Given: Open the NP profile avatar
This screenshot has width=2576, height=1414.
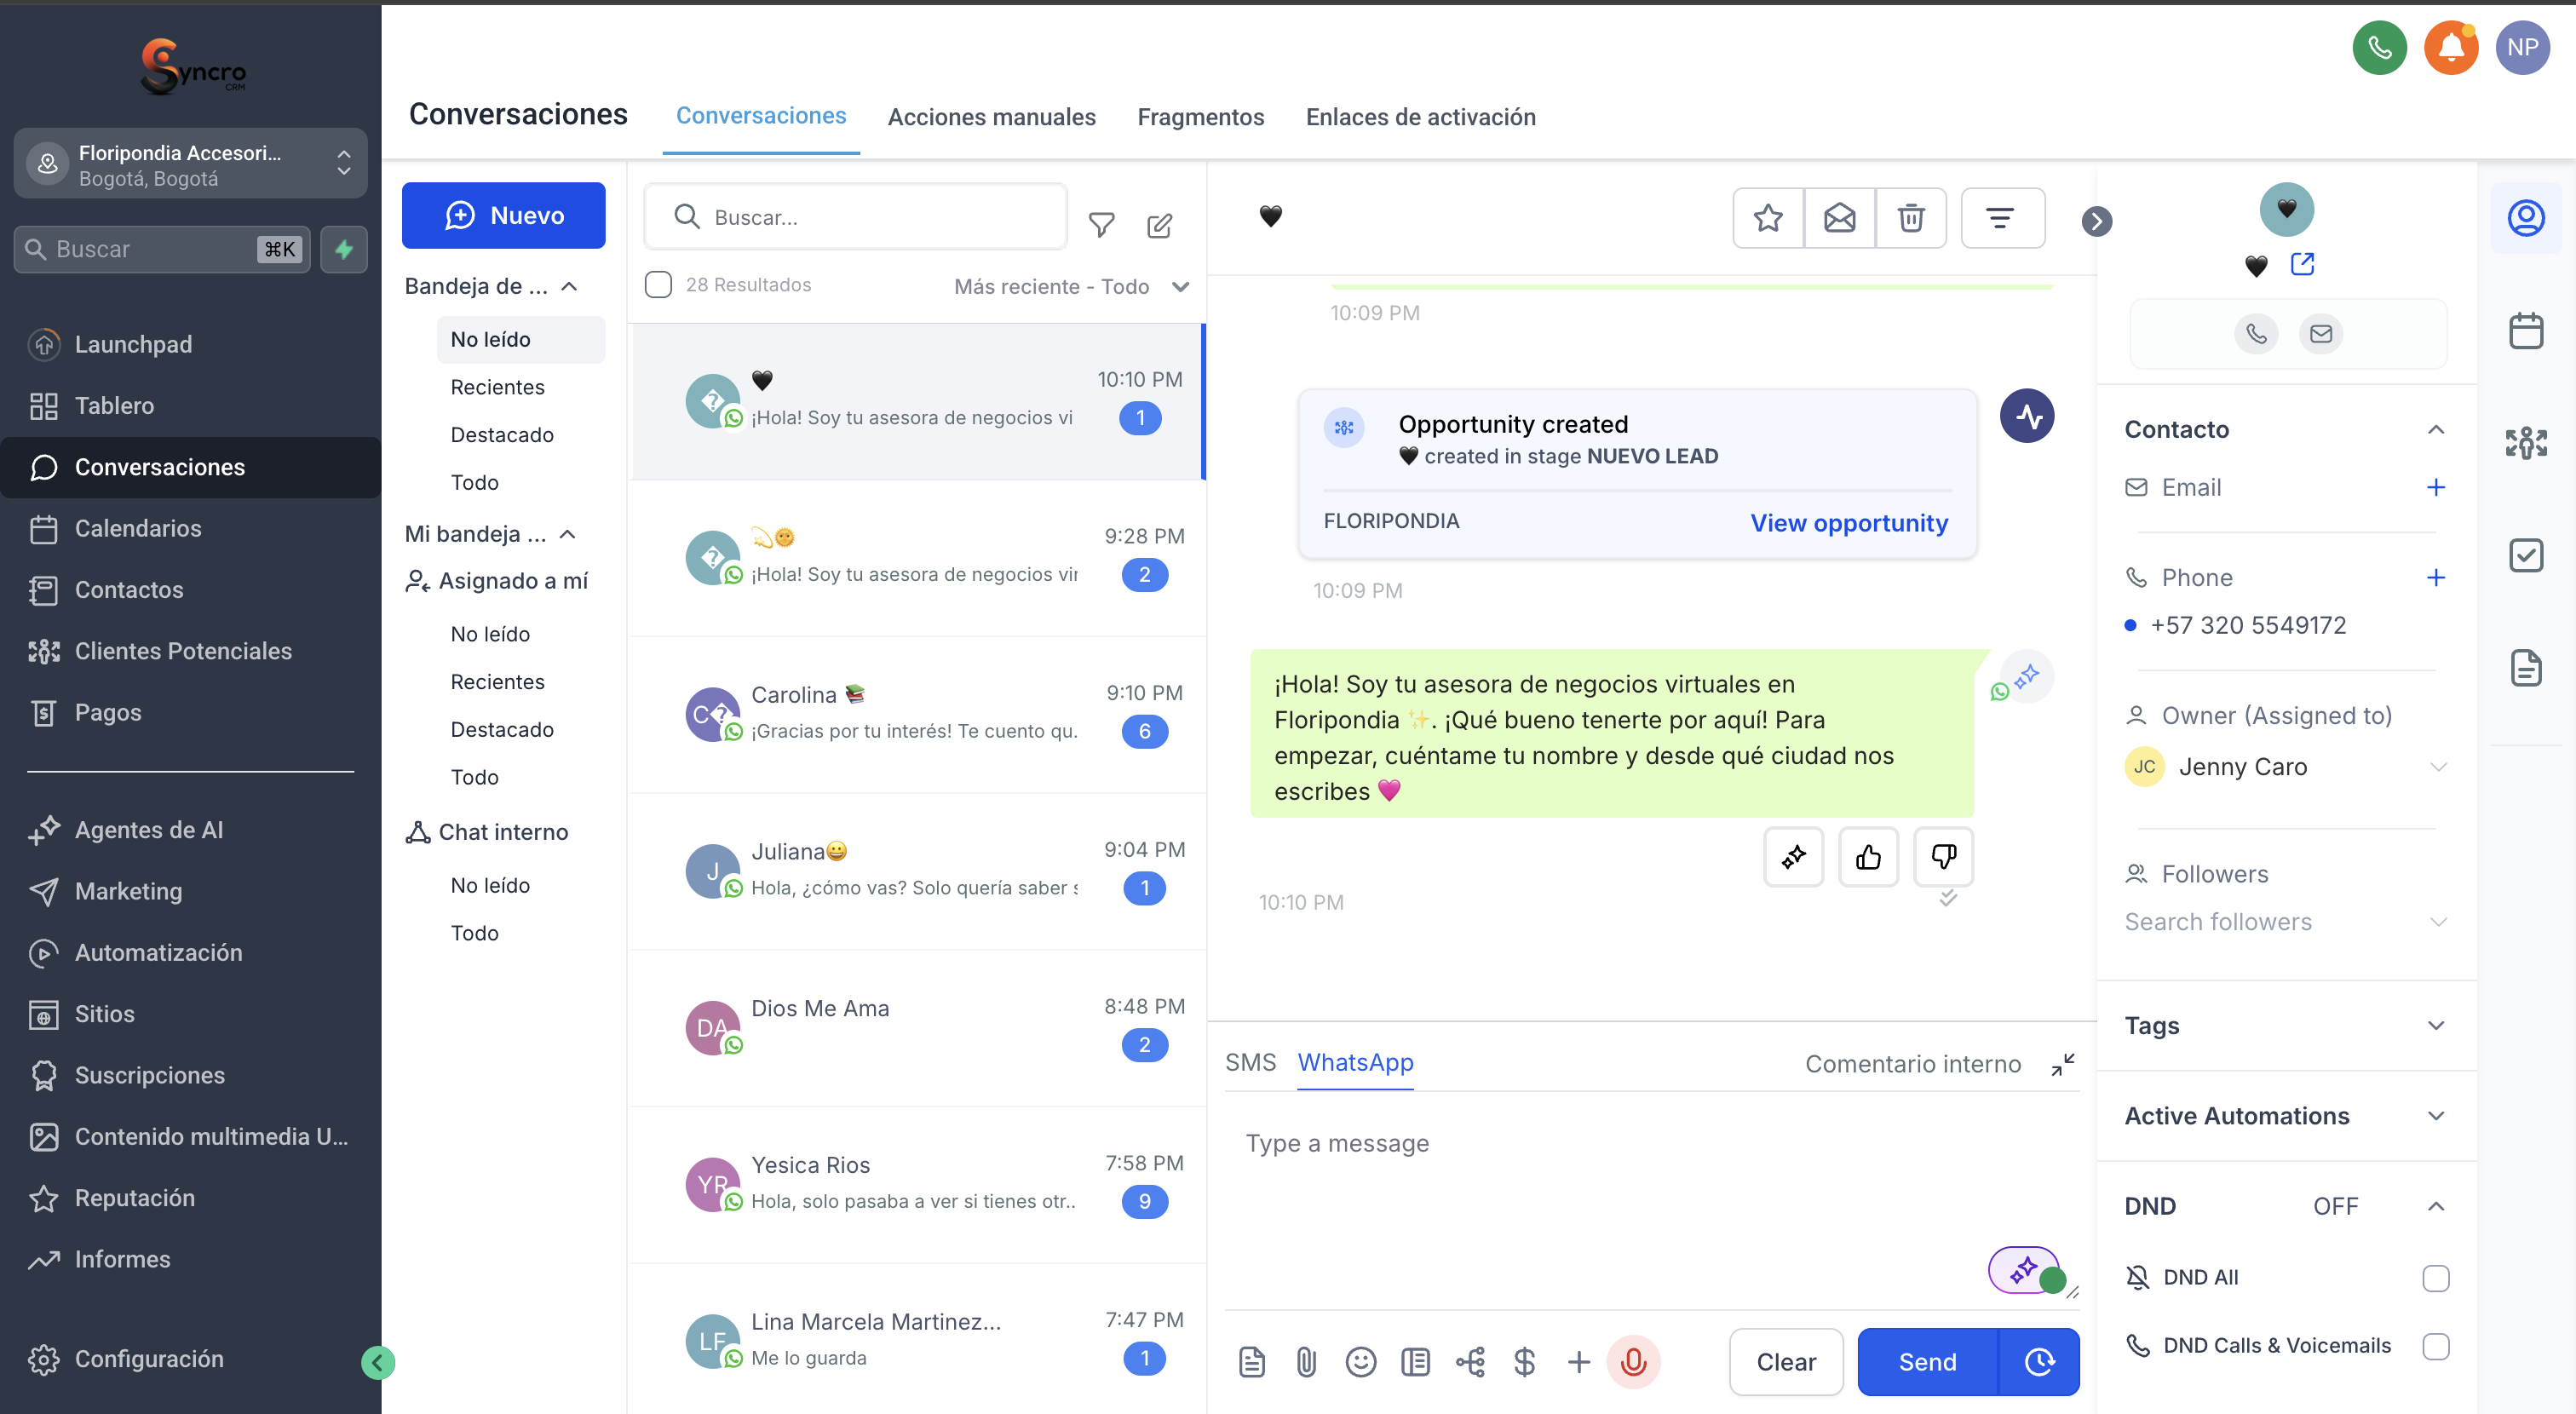Looking at the screenshot, I should tap(2522, 48).
